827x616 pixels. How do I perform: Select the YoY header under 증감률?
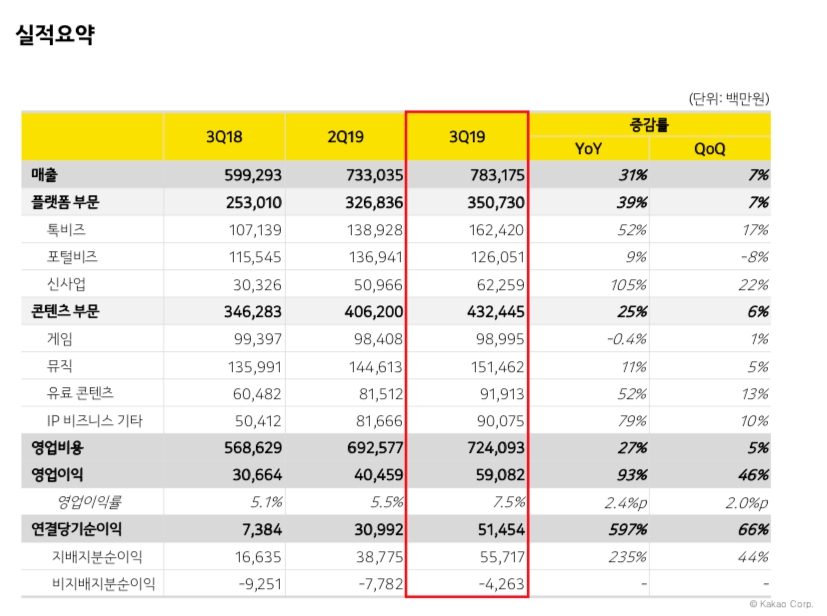[591, 148]
